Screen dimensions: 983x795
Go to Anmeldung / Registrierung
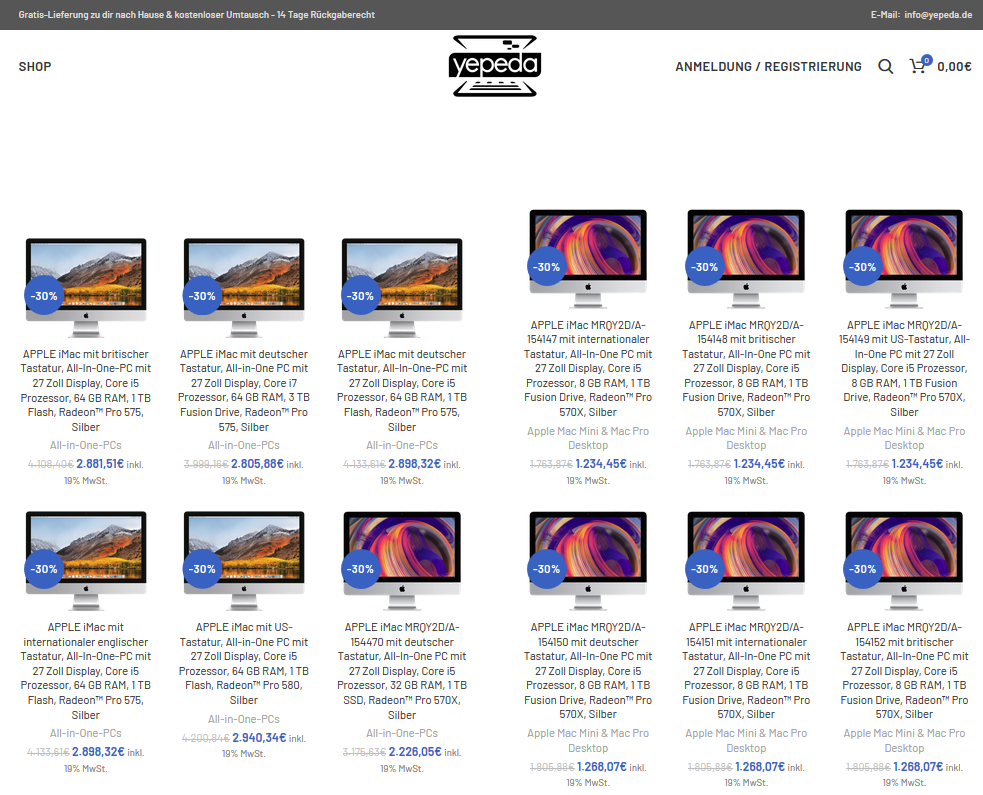(x=768, y=66)
